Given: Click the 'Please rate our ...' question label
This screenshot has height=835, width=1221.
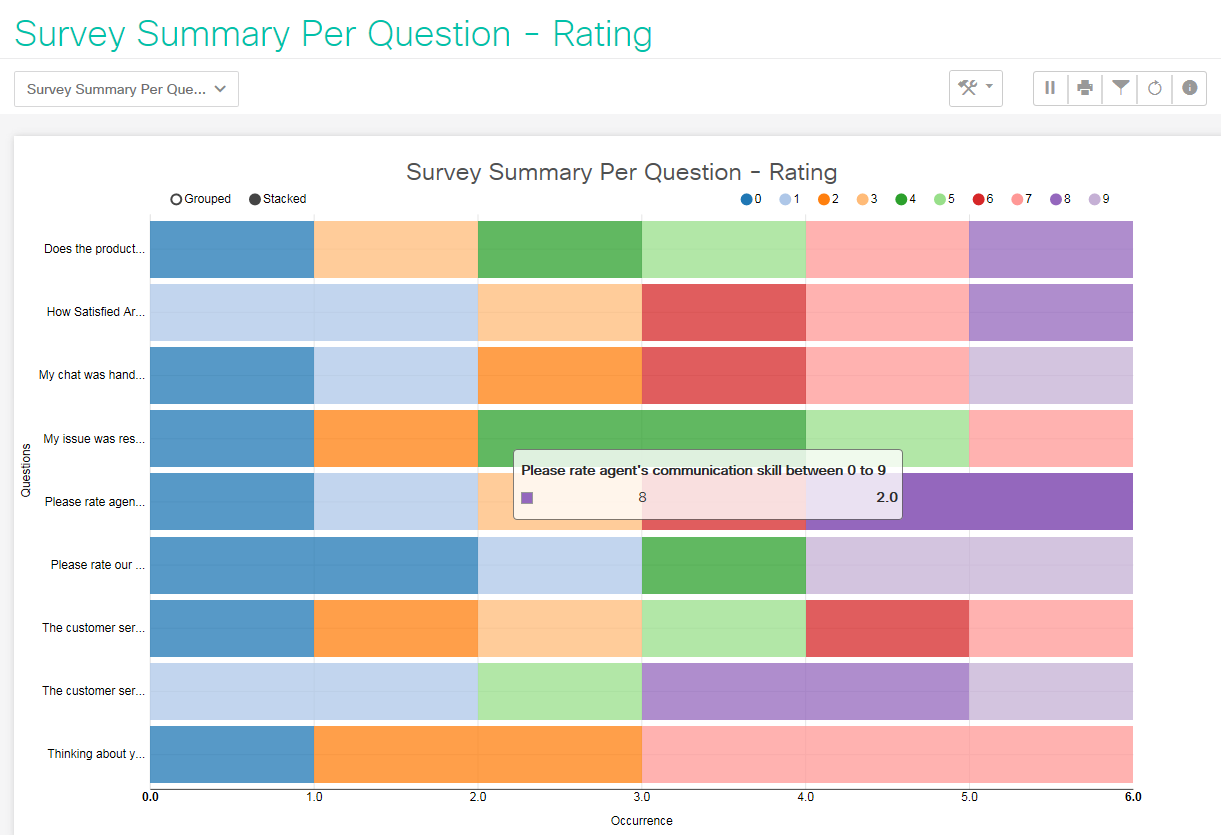Looking at the screenshot, I should [98, 565].
